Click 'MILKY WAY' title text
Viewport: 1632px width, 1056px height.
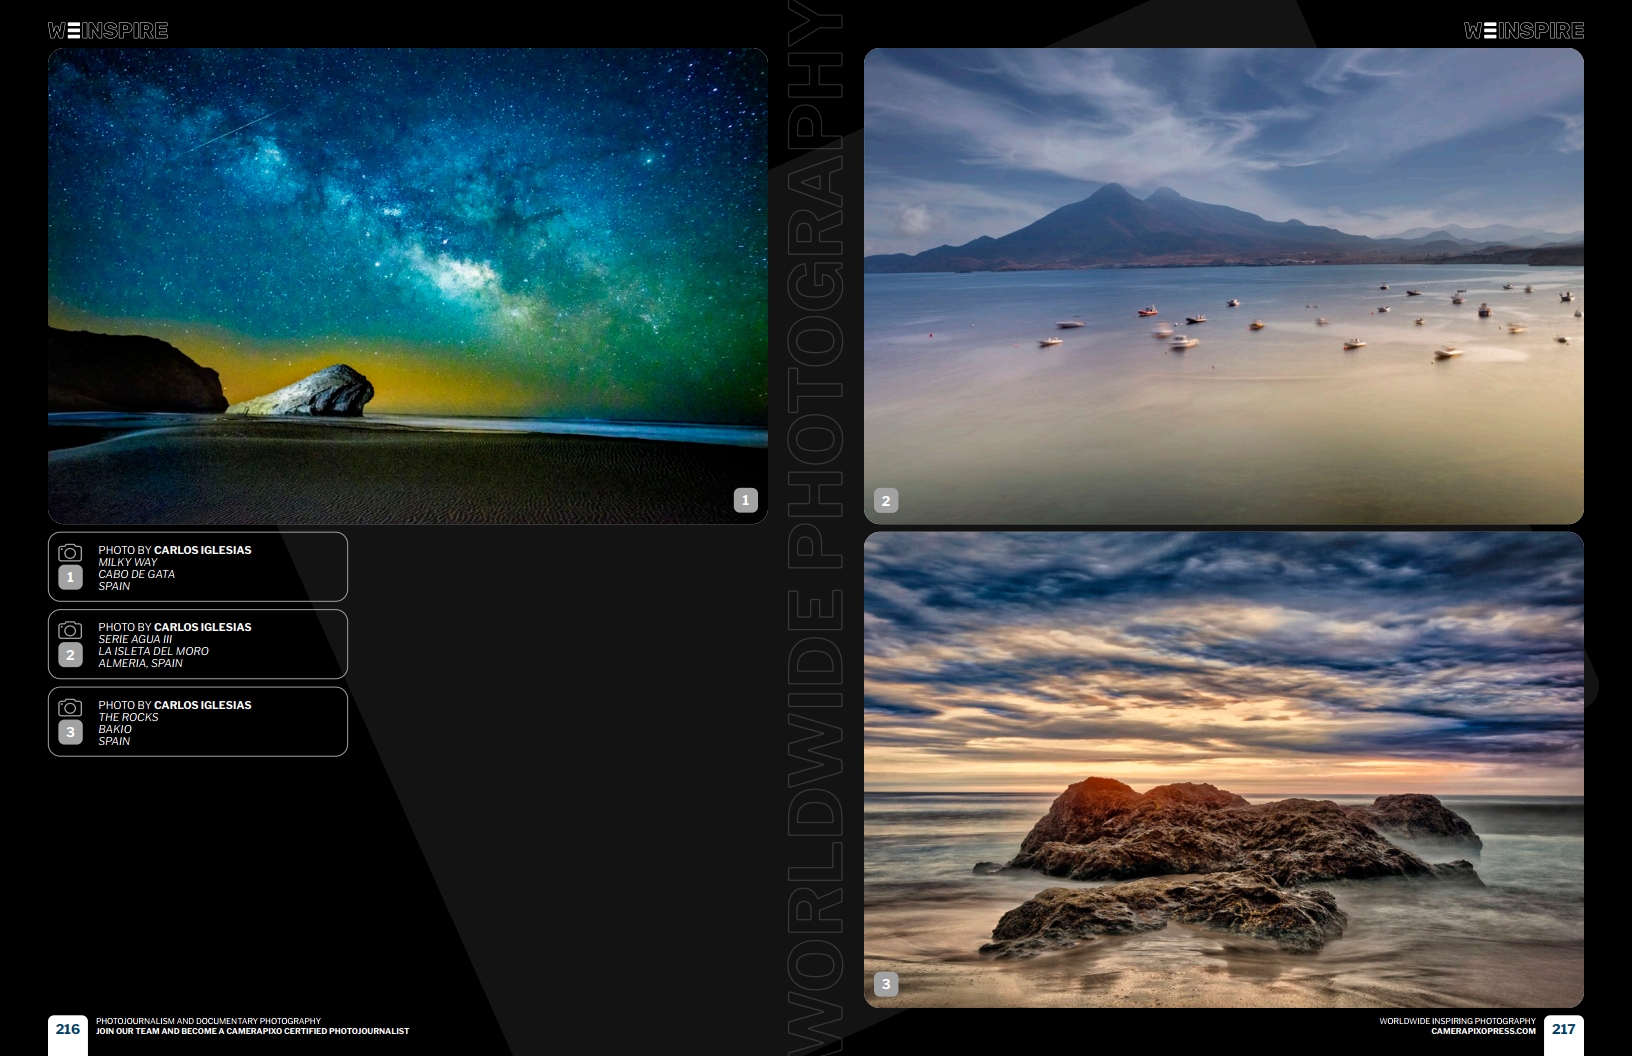pyautogui.click(x=128, y=562)
